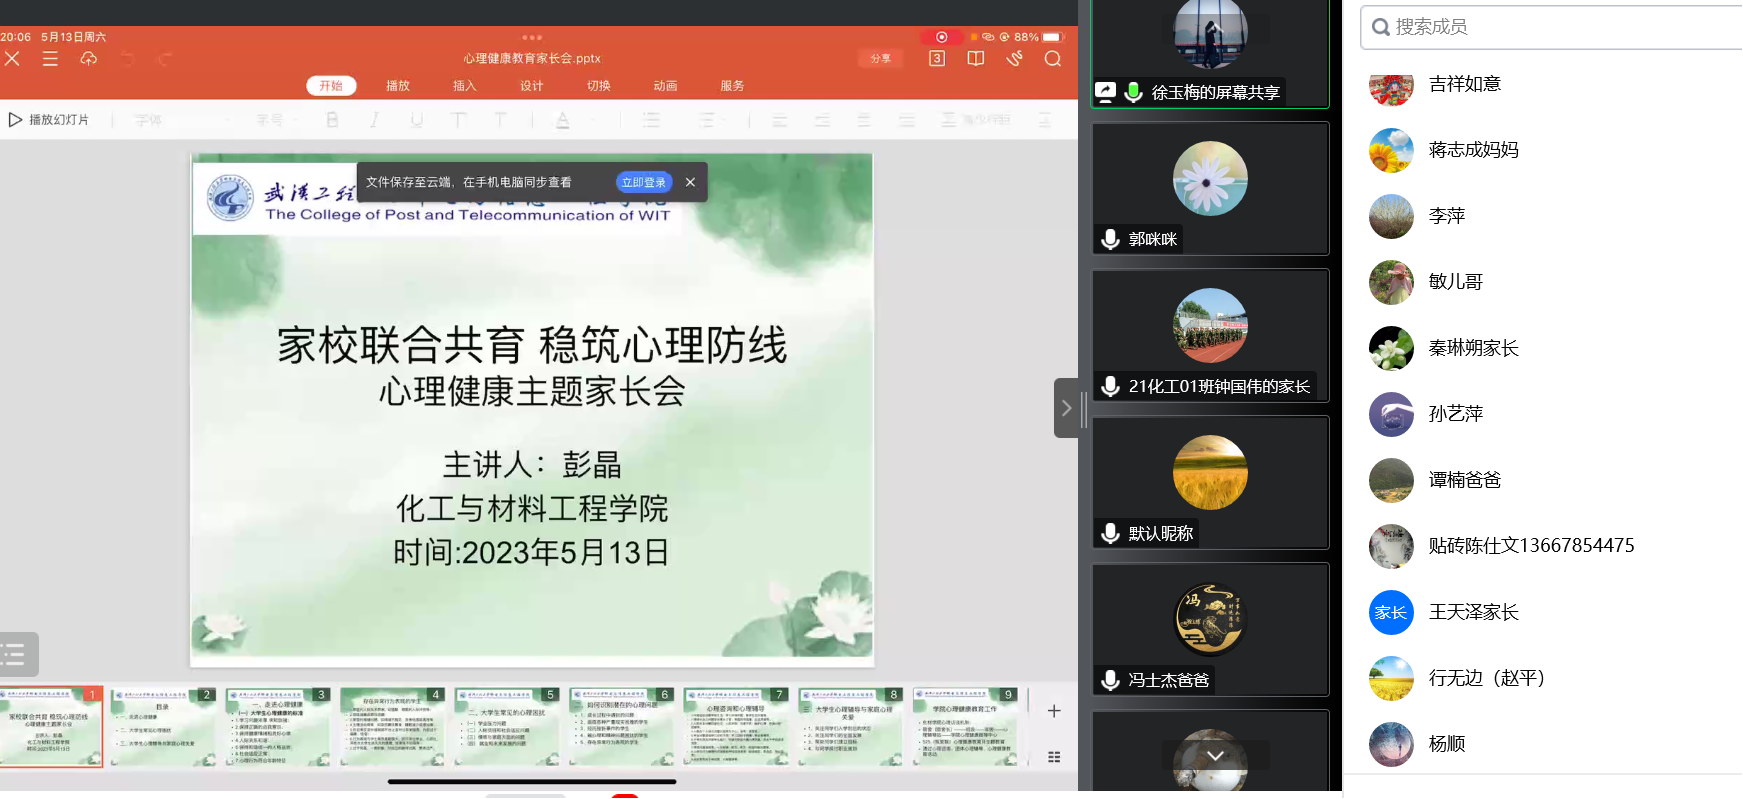Open the hamburger menu in WPS header
Viewport: 1743px width, 799px height.
pyautogui.click(x=50, y=59)
